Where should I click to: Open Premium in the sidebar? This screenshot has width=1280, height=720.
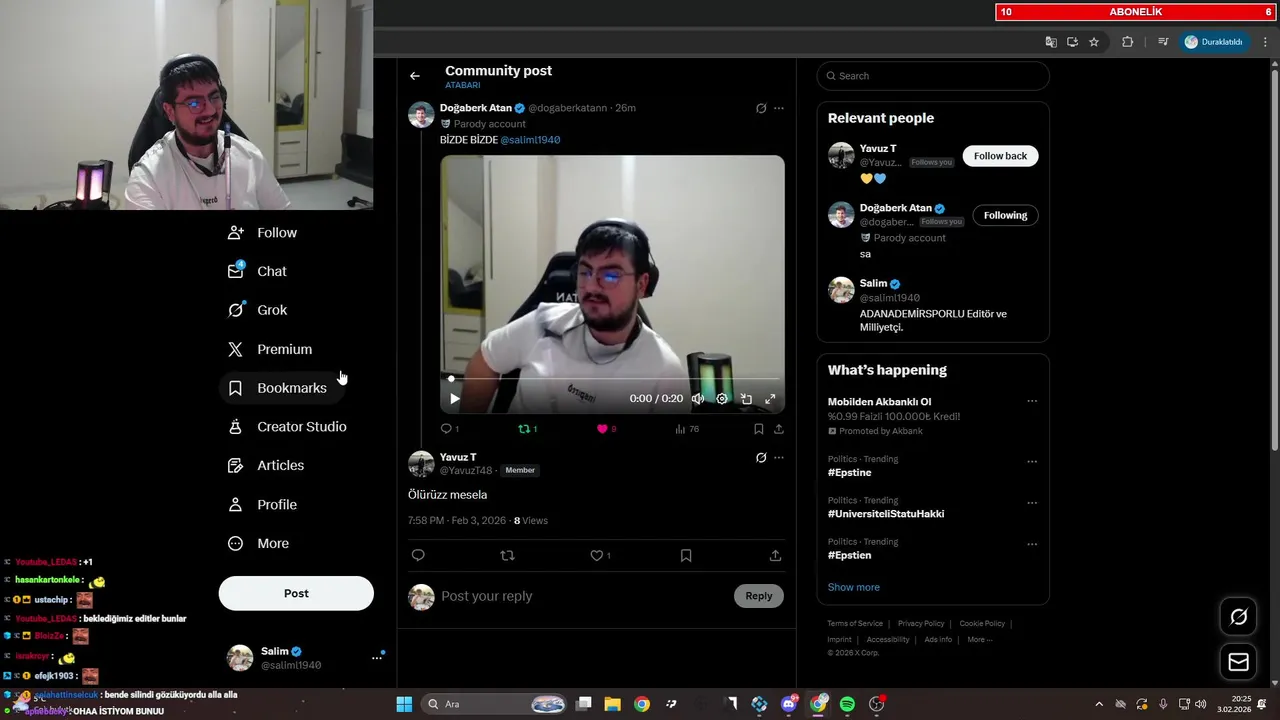pos(270,349)
